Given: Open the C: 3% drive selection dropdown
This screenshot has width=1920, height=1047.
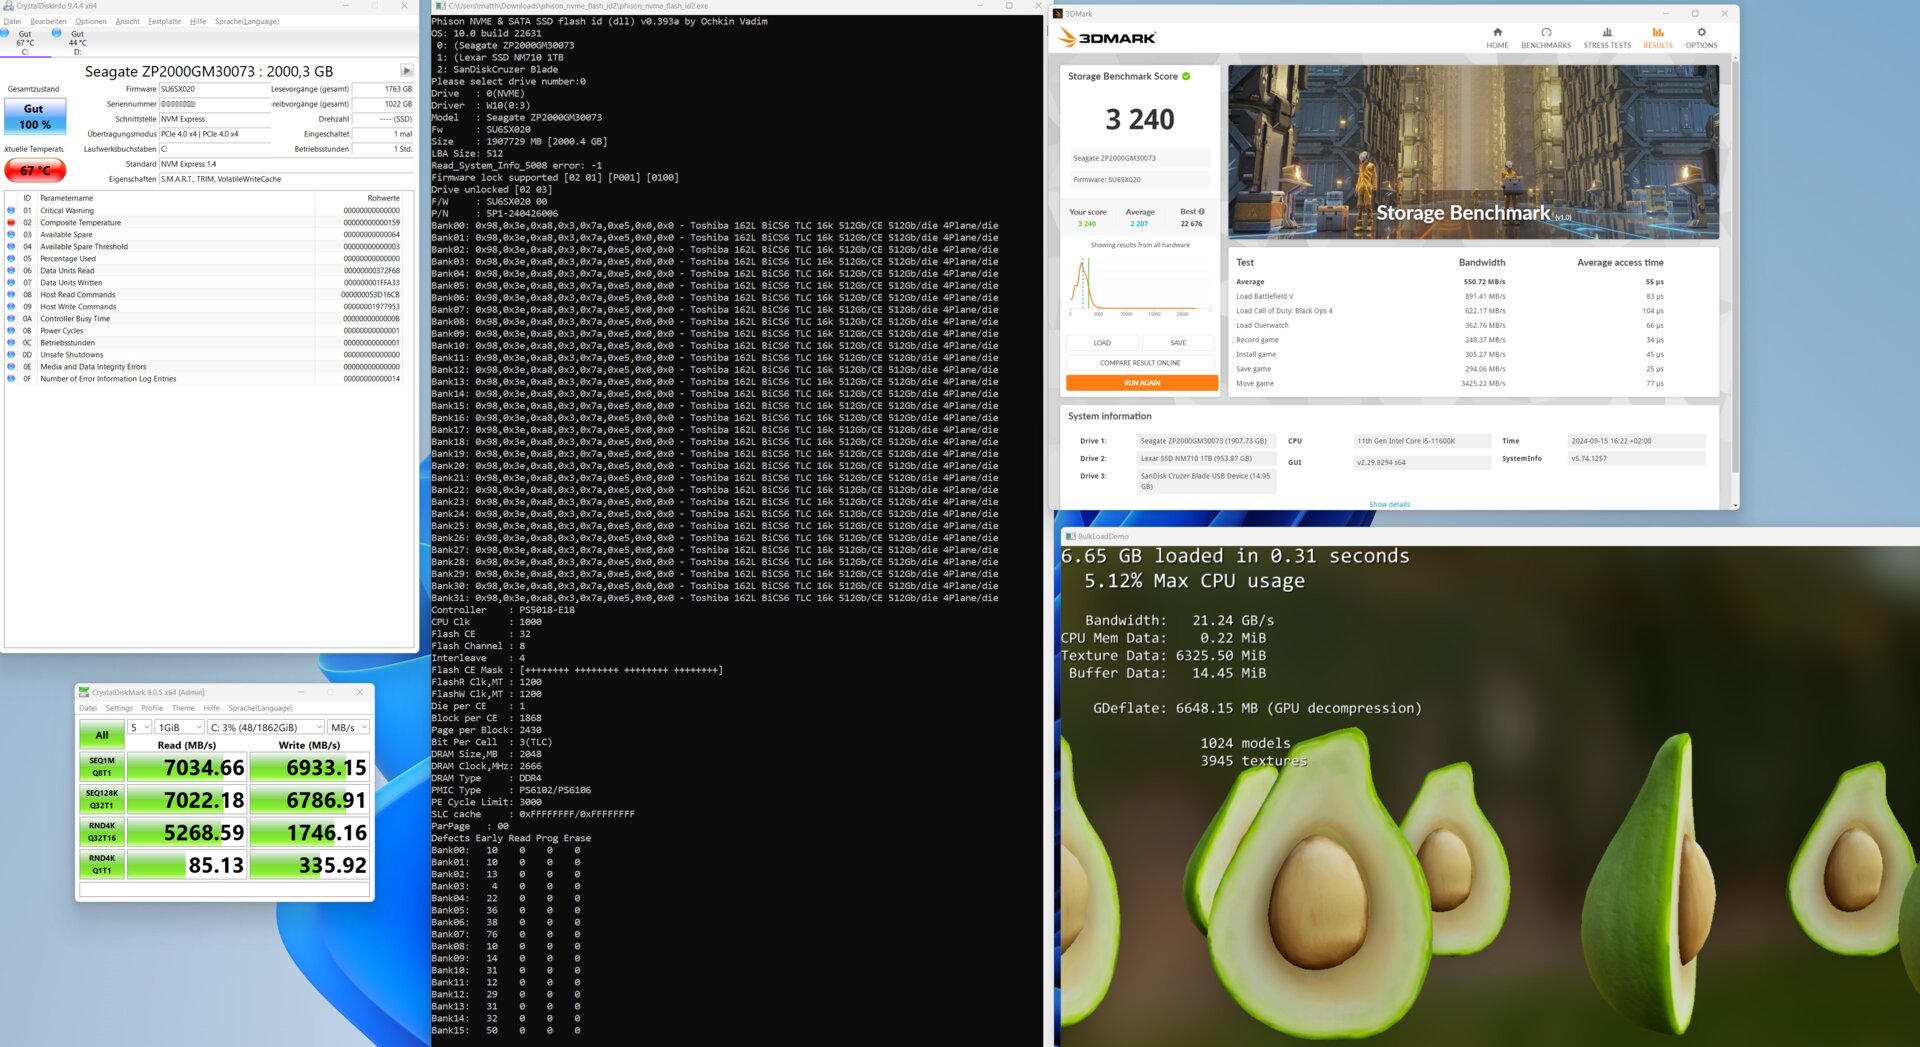Looking at the screenshot, I should click(x=266, y=727).
